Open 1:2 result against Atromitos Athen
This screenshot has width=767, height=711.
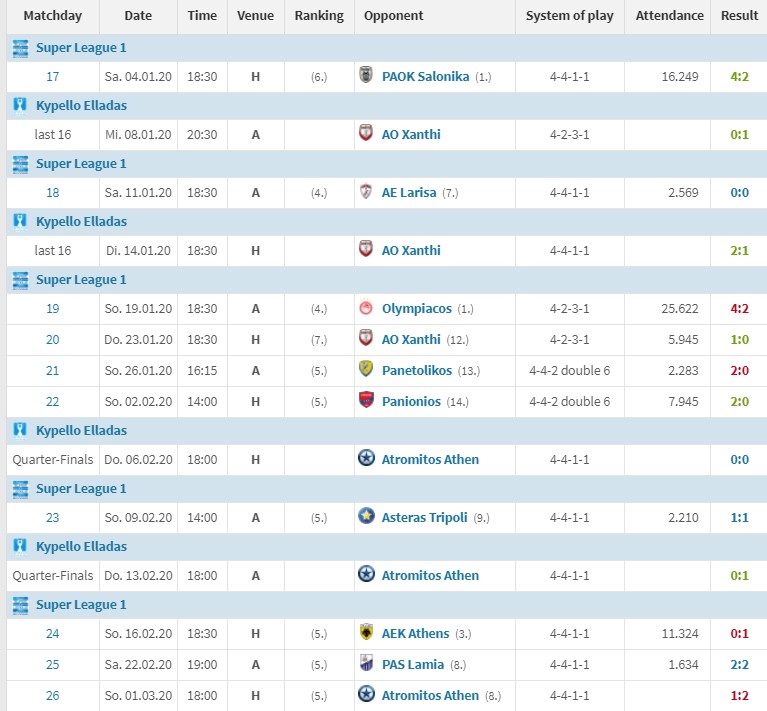[x=739, y=695]
